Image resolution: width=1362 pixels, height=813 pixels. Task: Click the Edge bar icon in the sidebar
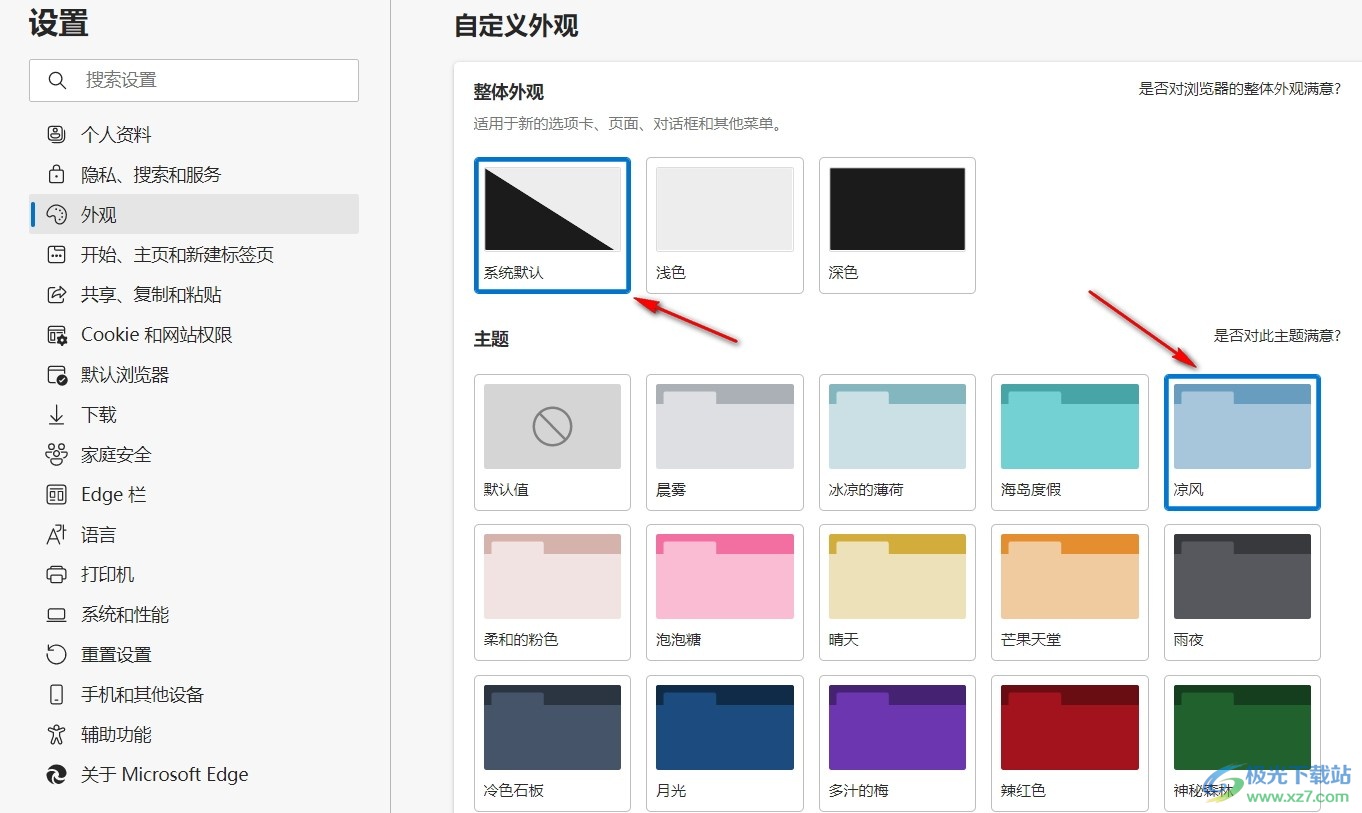[57, 494]
